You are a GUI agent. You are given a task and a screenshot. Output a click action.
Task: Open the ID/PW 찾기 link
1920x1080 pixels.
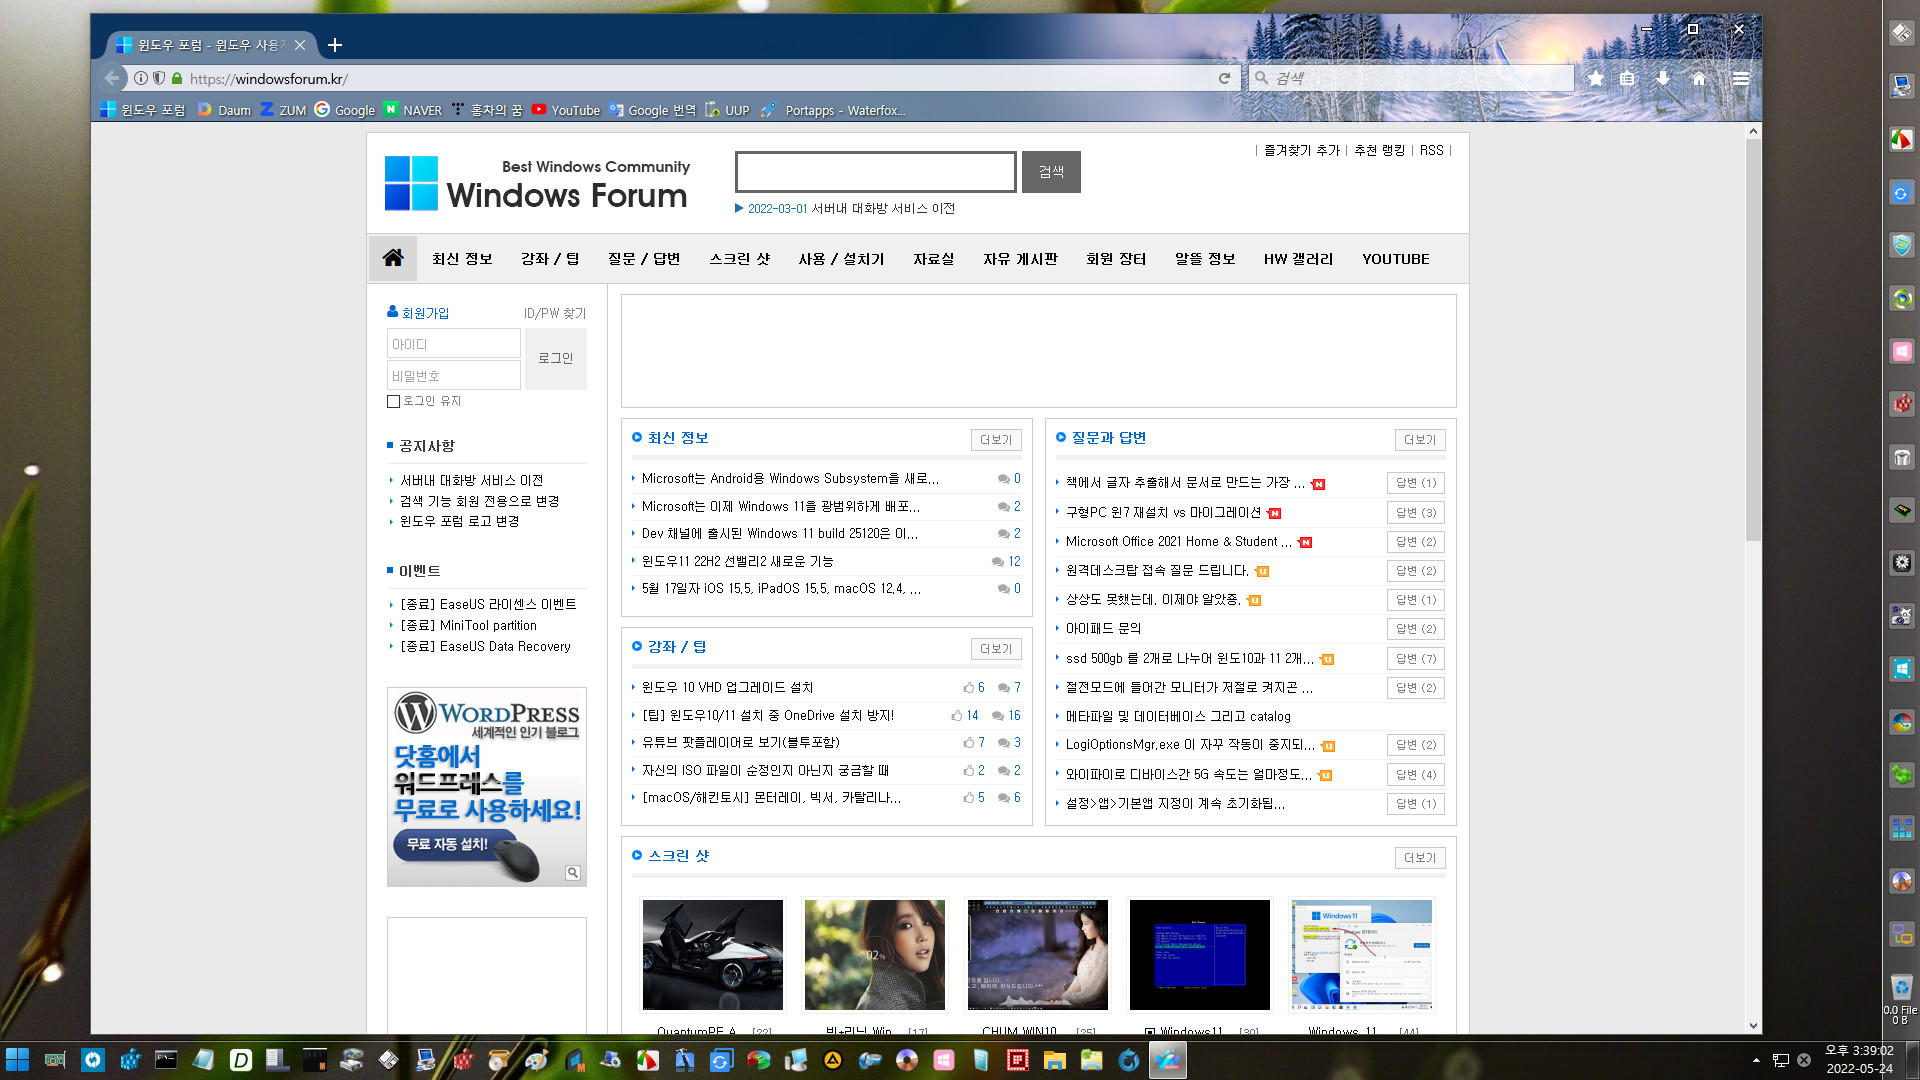click(x=555, y=313)
